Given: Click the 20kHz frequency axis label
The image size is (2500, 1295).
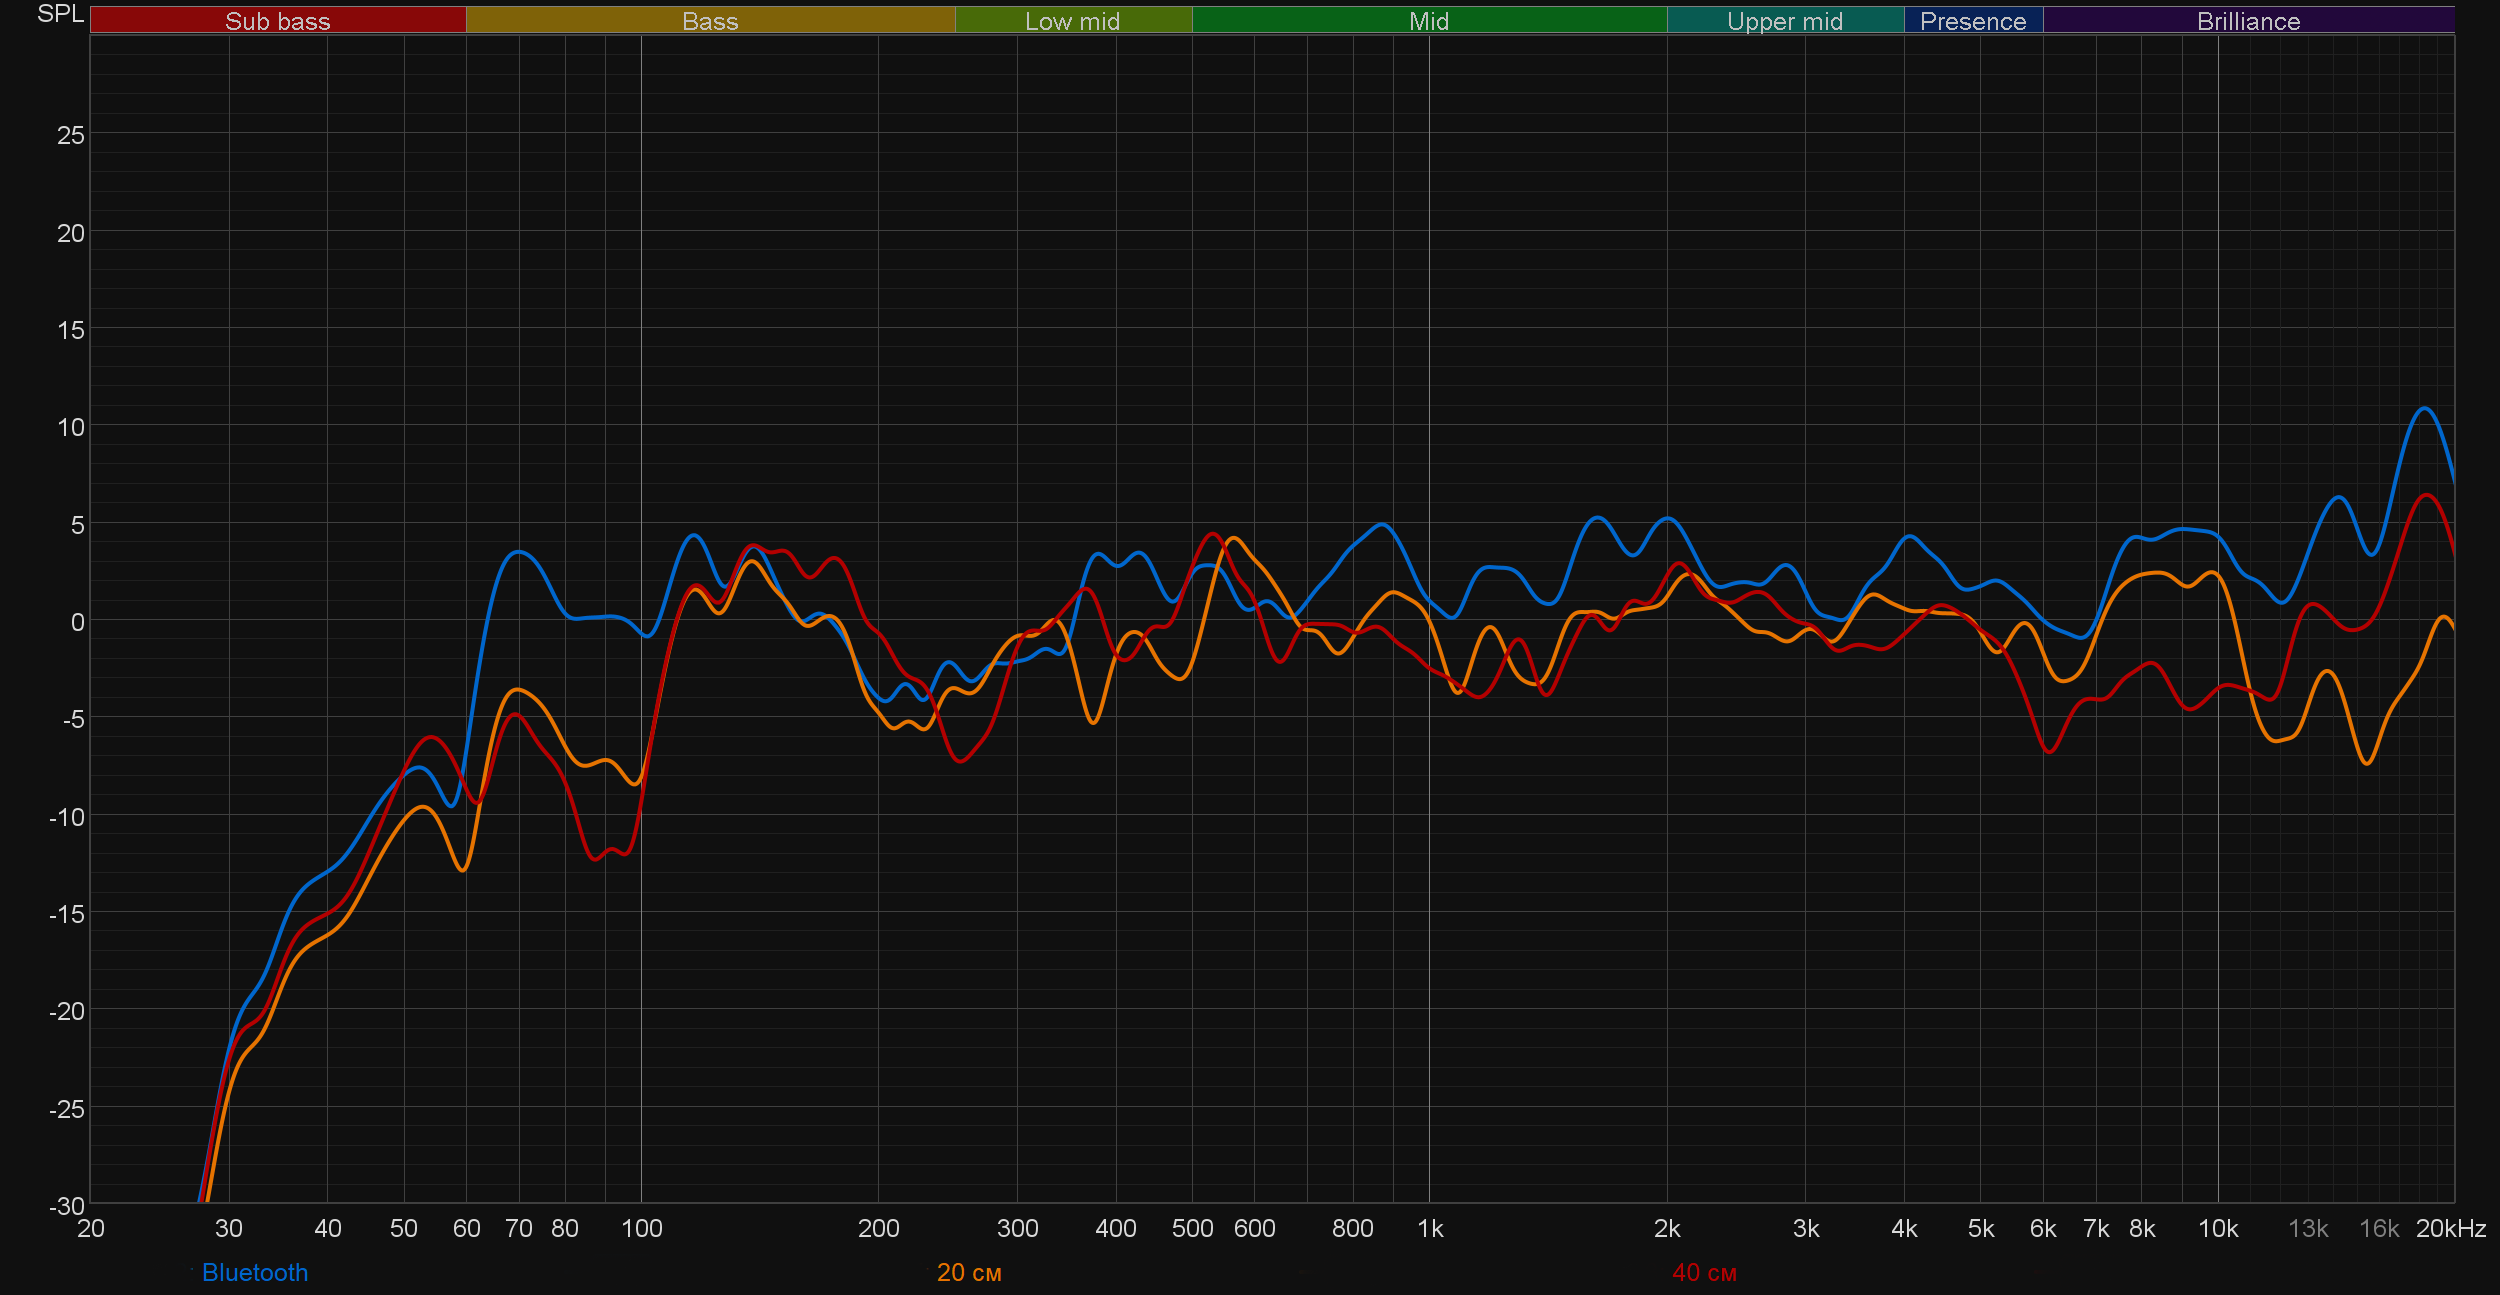Looking at the screenshot, I should coord(2450,1228).
